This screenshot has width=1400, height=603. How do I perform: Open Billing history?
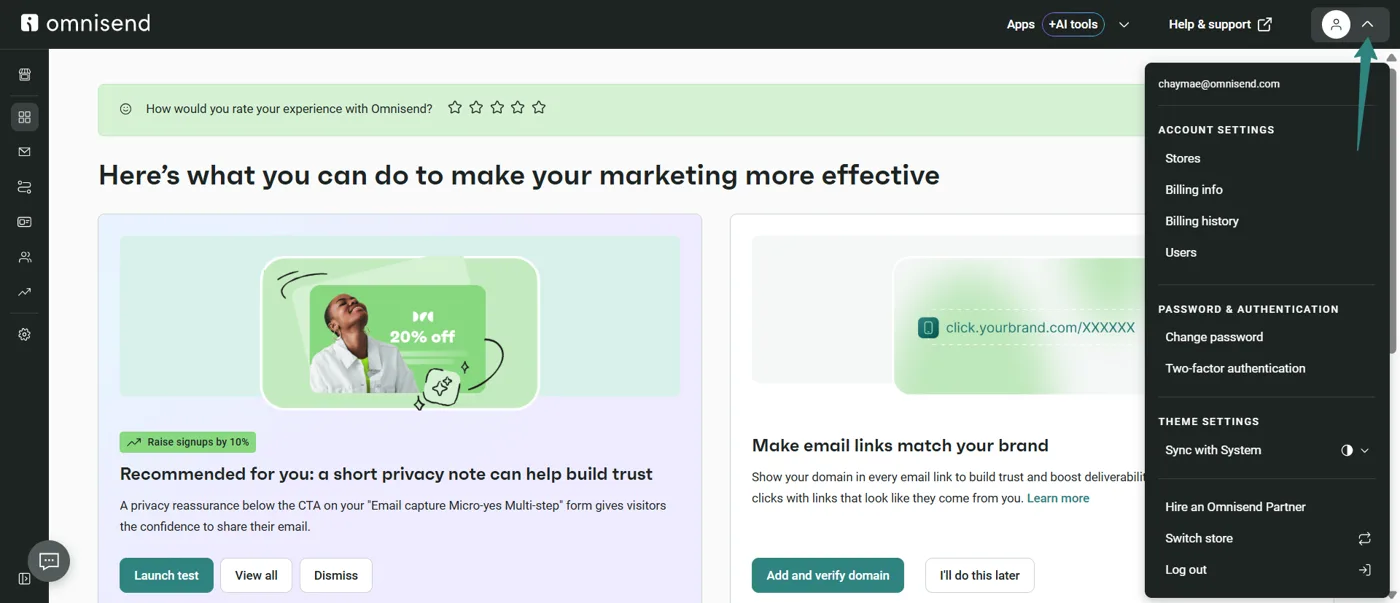1202,221
